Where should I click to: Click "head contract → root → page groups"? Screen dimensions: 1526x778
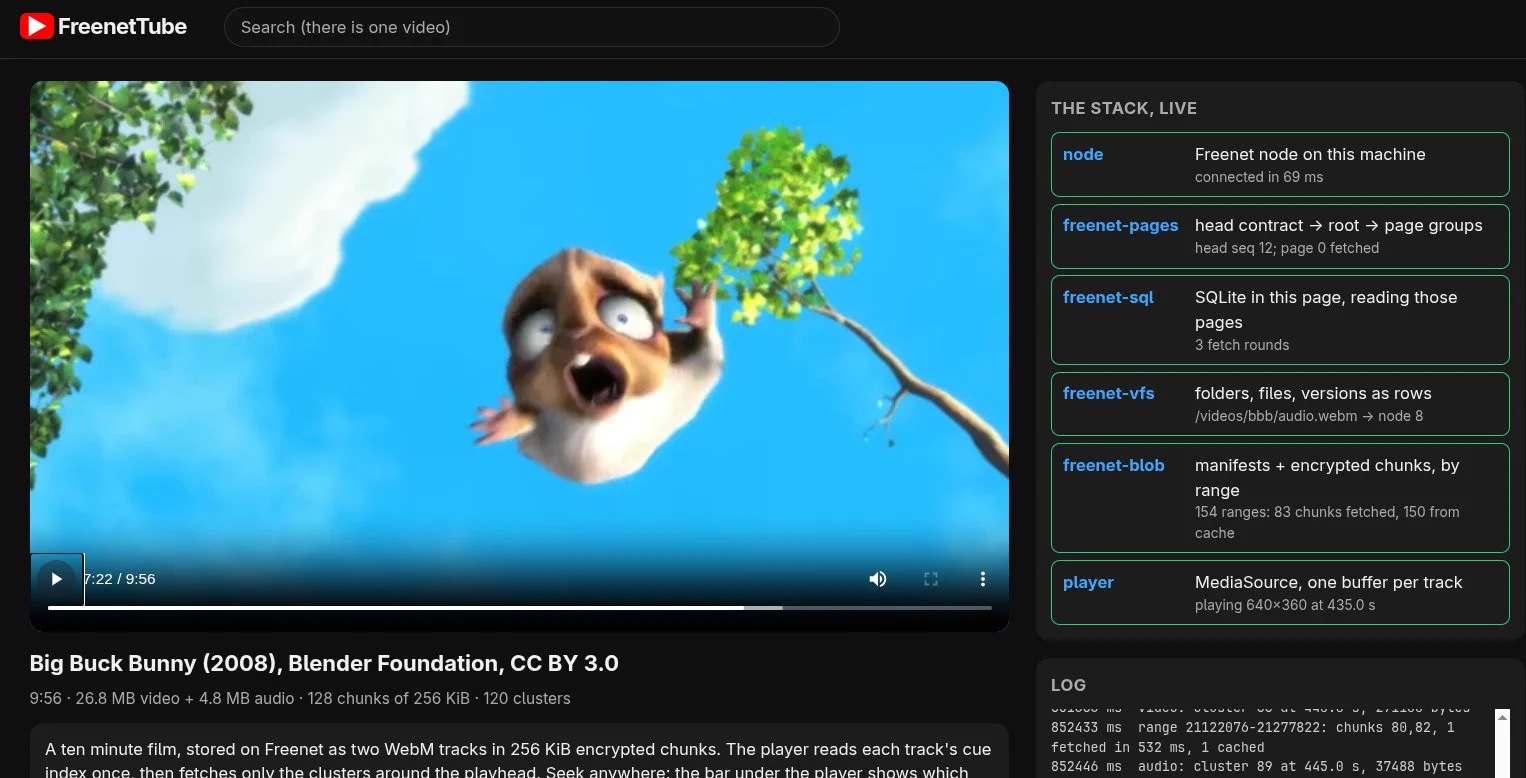1339,225
